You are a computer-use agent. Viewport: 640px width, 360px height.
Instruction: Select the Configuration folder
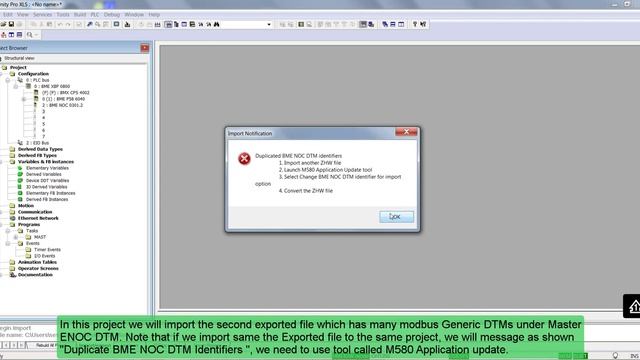coord(33,74)
